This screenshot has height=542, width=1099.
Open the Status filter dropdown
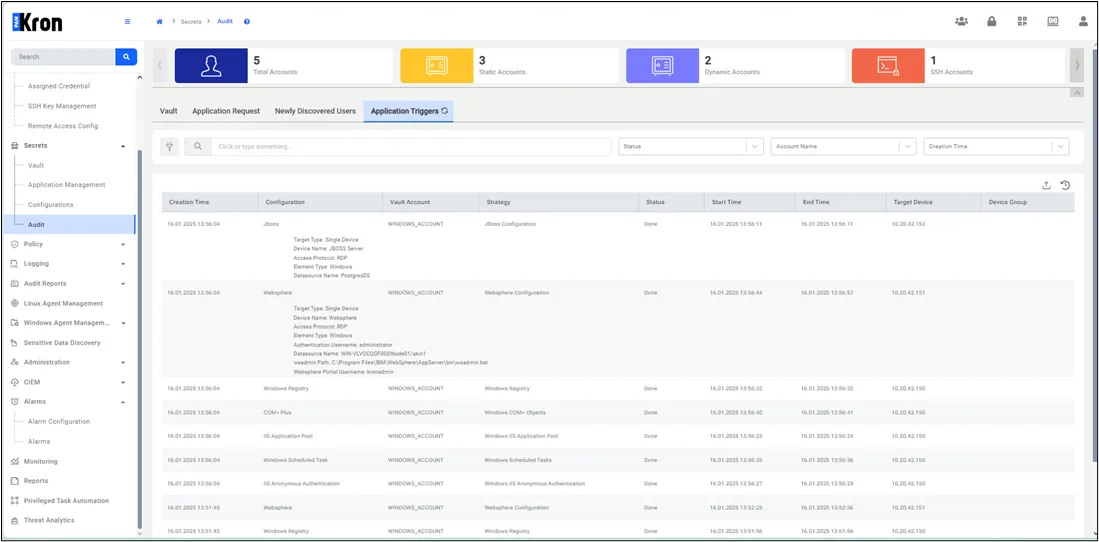[x=690, y=147]
